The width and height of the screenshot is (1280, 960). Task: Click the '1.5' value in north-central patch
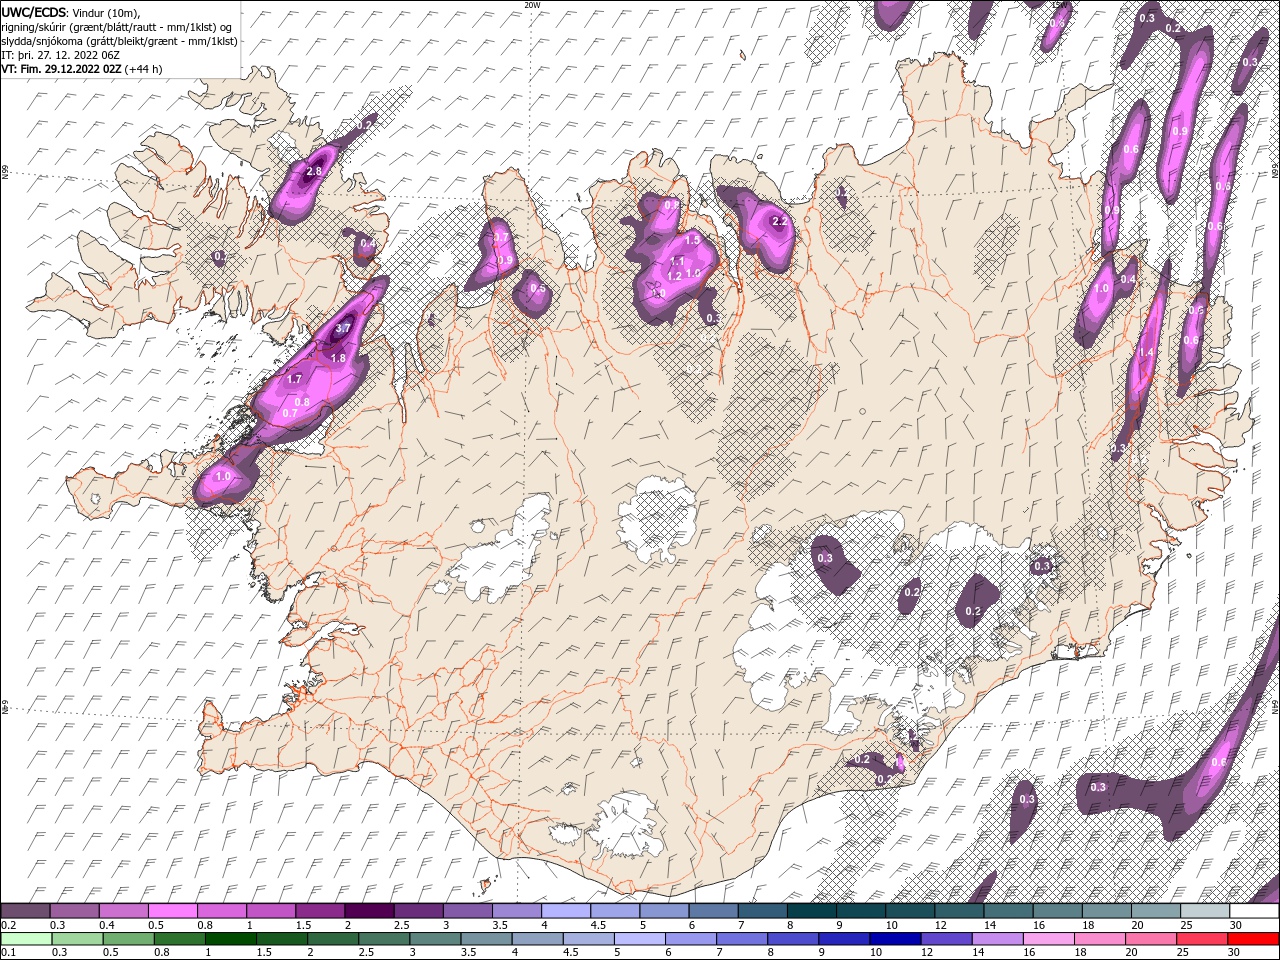pos(692,241)
